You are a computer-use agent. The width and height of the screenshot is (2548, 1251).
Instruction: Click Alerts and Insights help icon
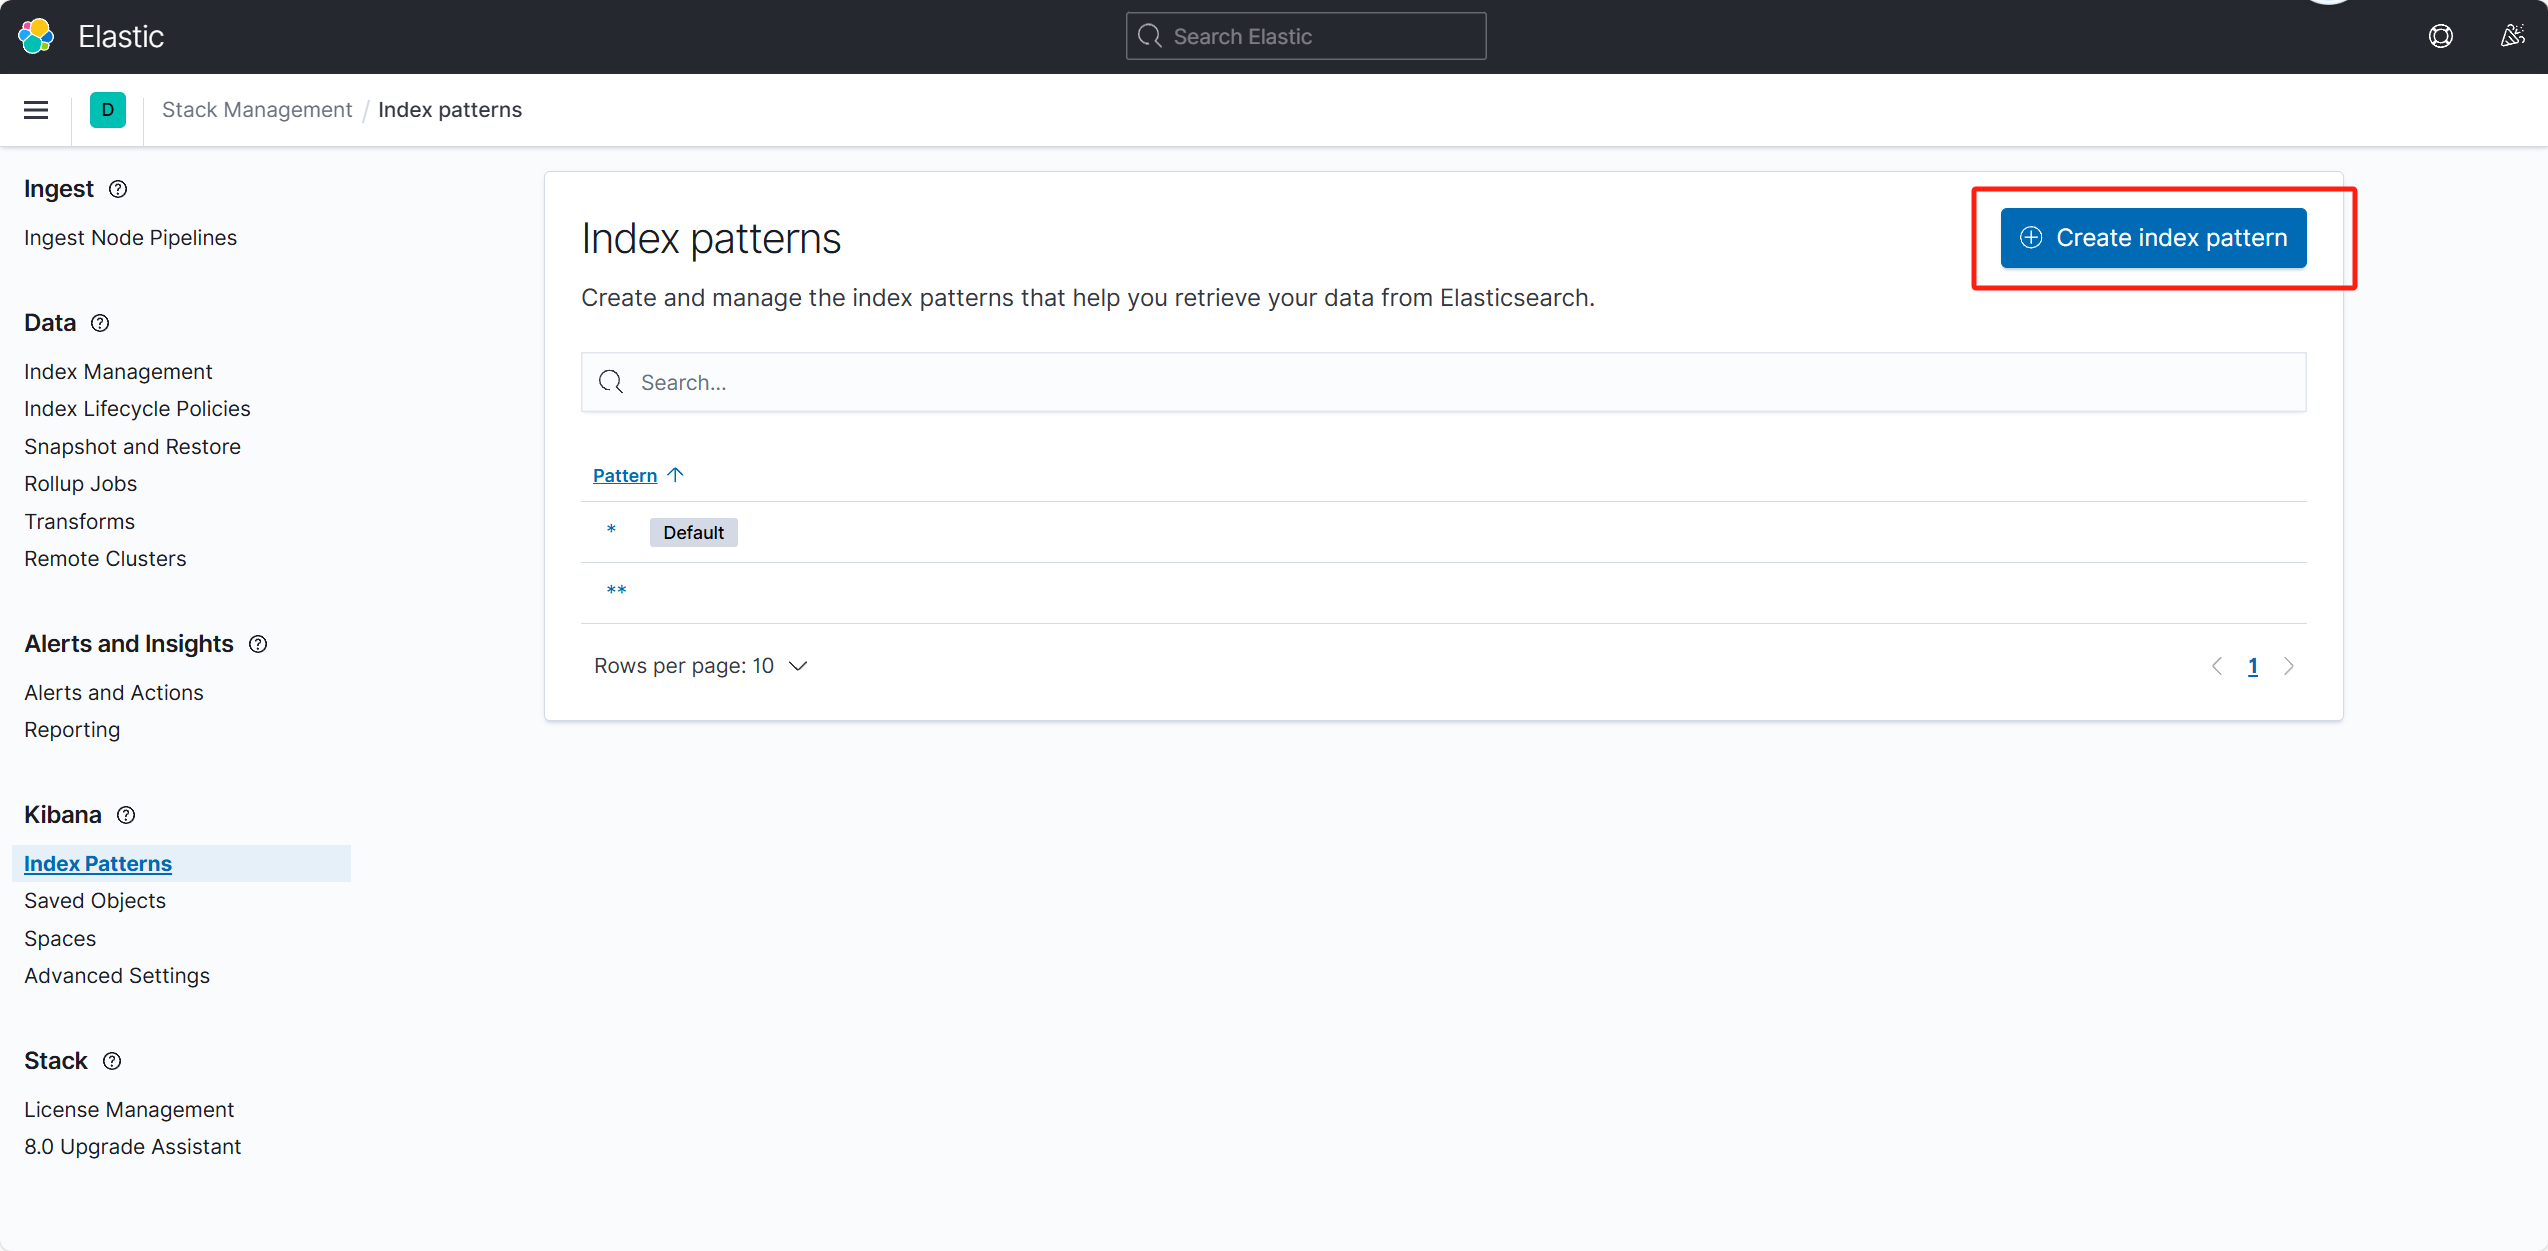[x=258, y=644]
